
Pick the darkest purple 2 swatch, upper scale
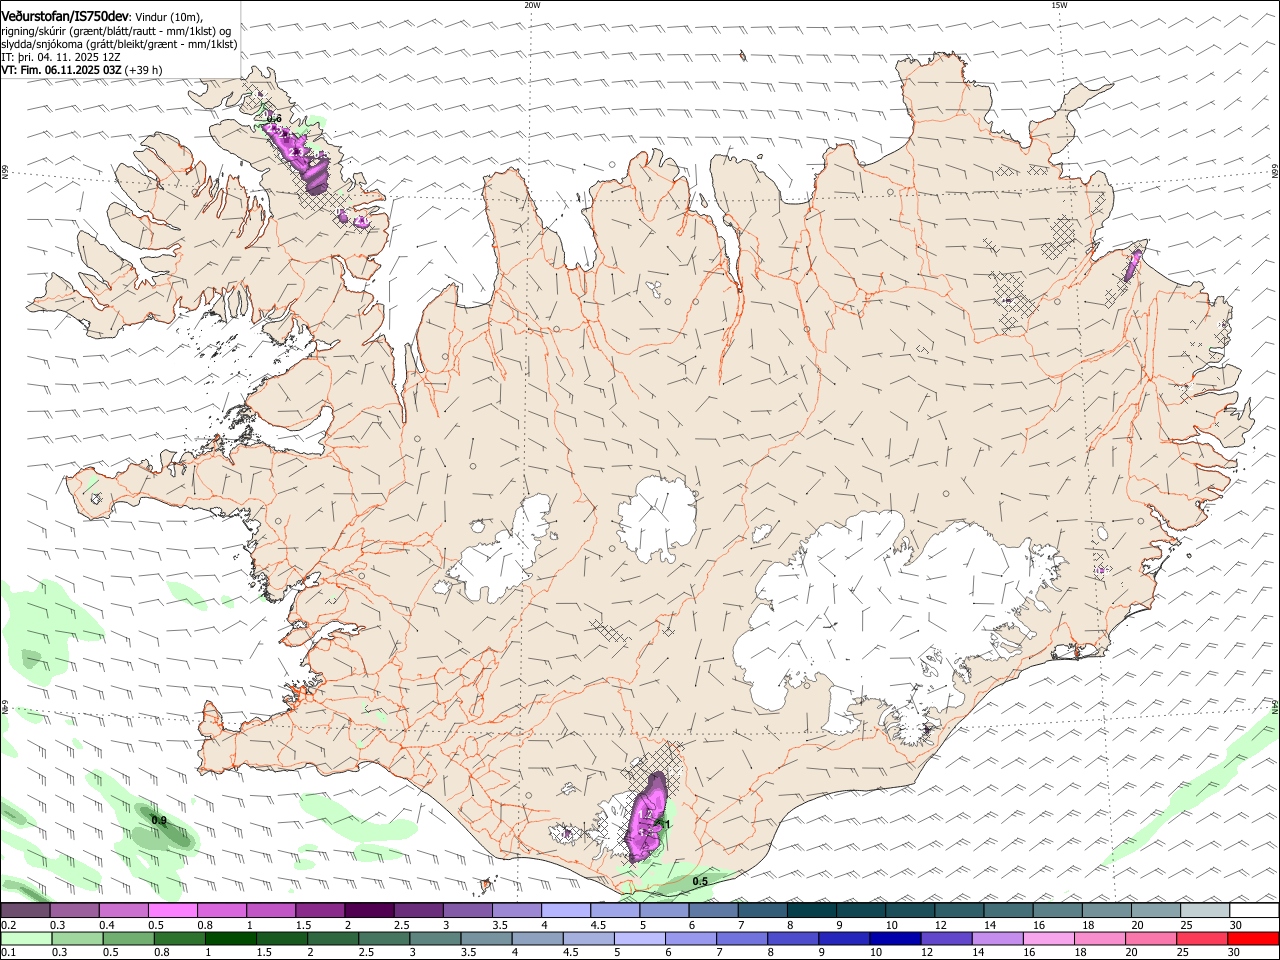369,910
